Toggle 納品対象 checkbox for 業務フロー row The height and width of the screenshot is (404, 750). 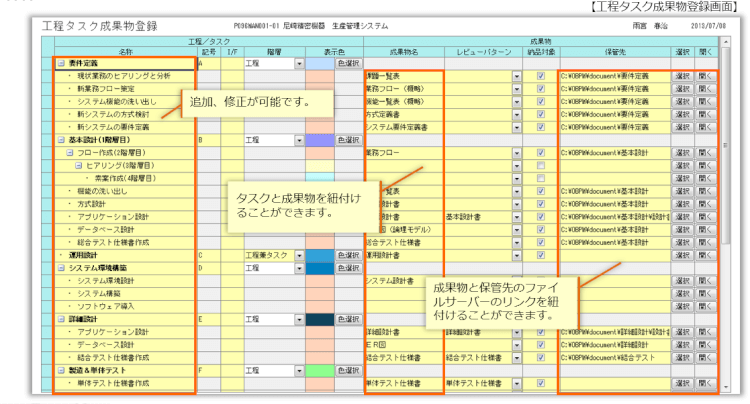(540, 153)
